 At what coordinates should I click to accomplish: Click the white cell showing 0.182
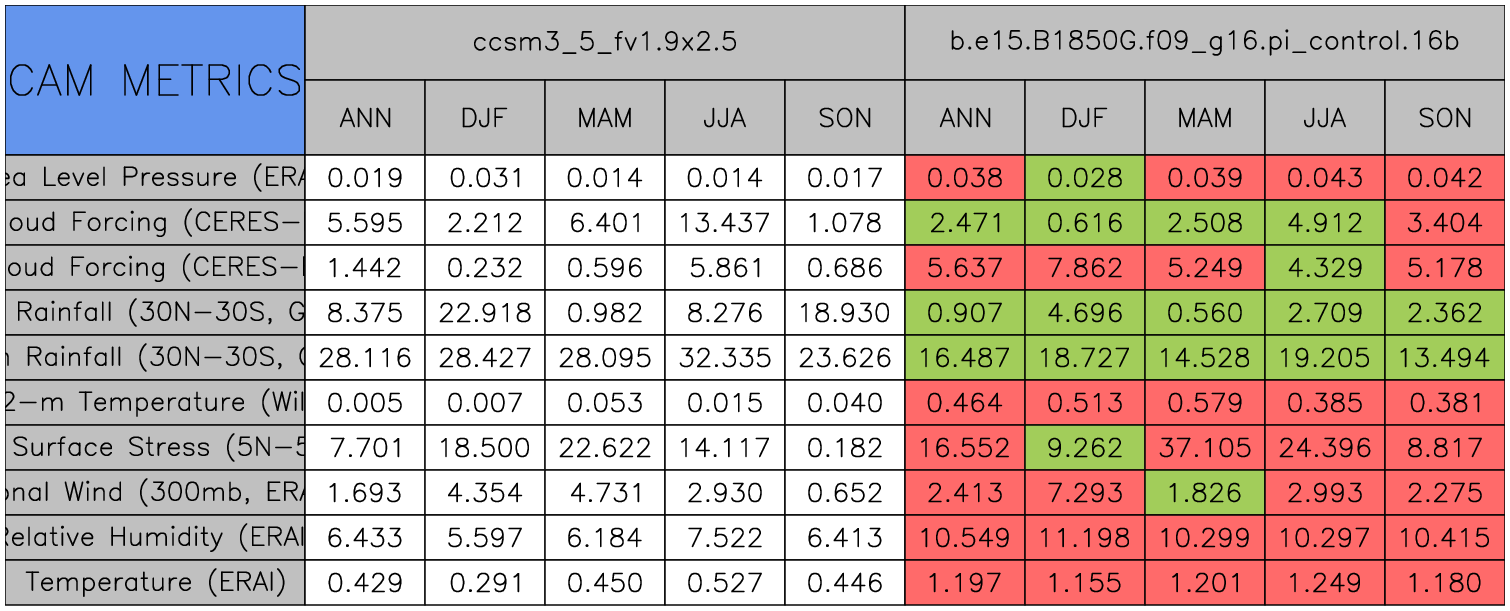pos(844,447)
